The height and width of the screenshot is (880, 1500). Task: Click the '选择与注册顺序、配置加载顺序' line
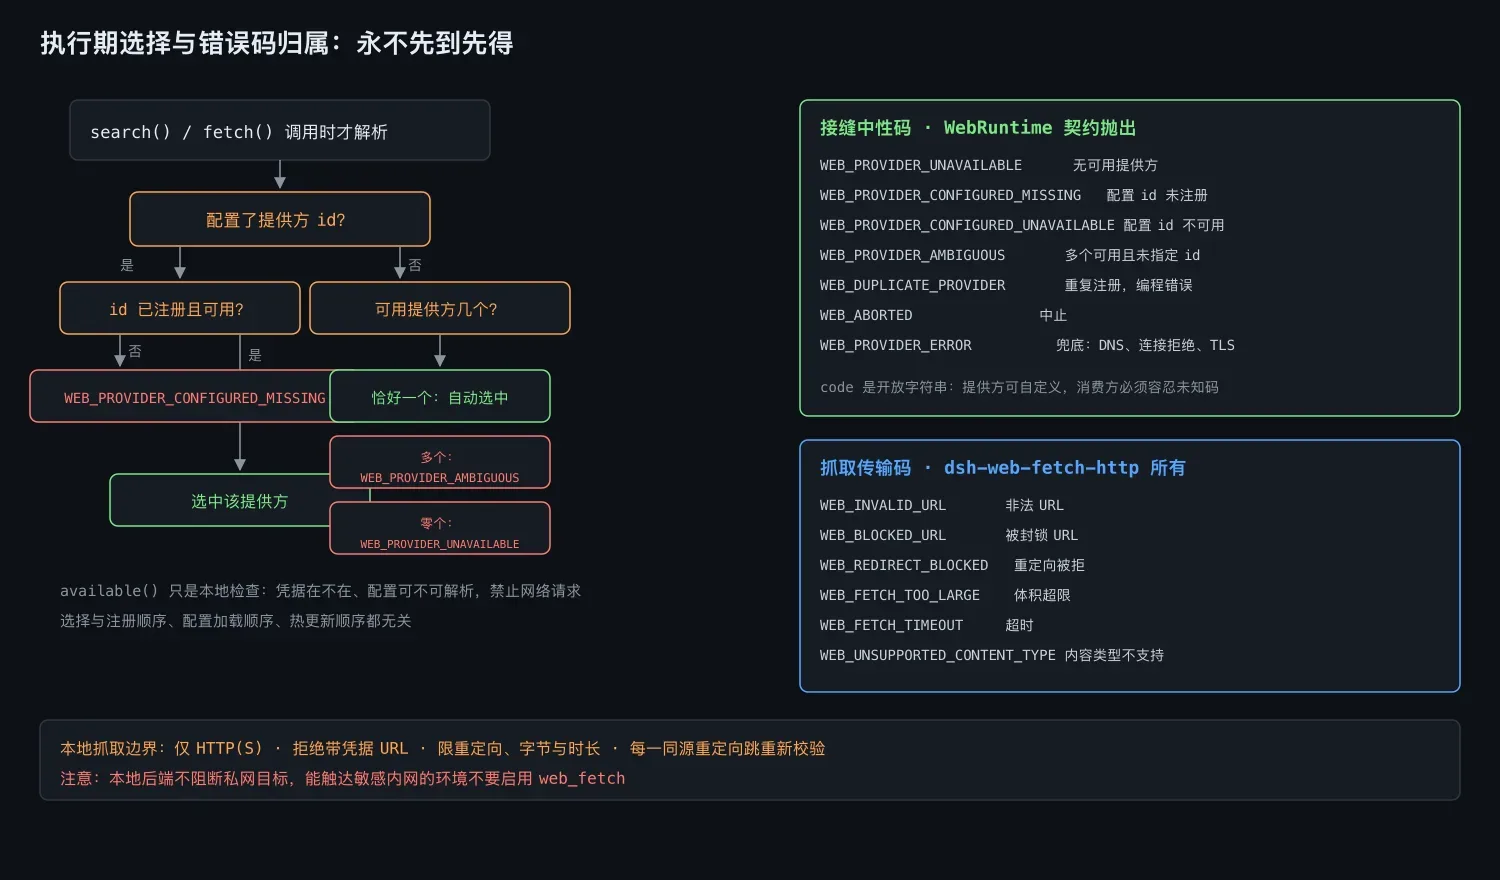click(x=236, y=621)
